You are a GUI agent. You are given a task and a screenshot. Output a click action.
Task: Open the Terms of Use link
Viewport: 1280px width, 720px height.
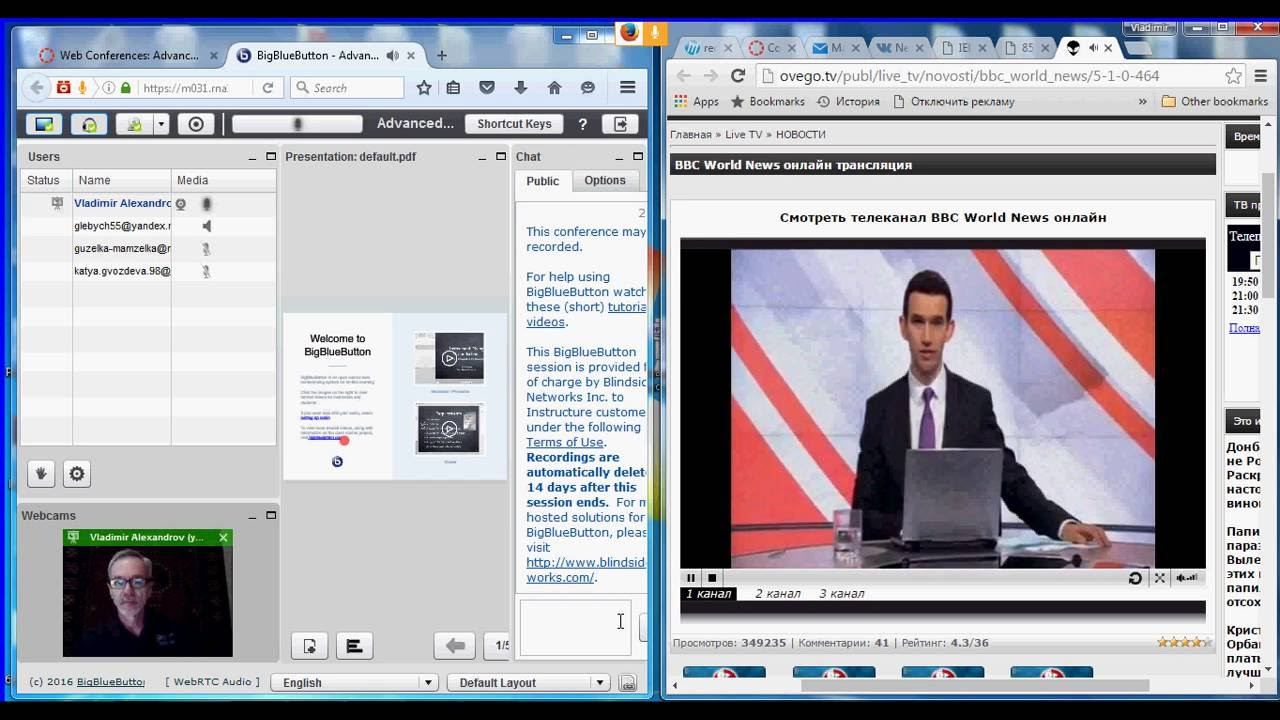(x=565, y=442)
